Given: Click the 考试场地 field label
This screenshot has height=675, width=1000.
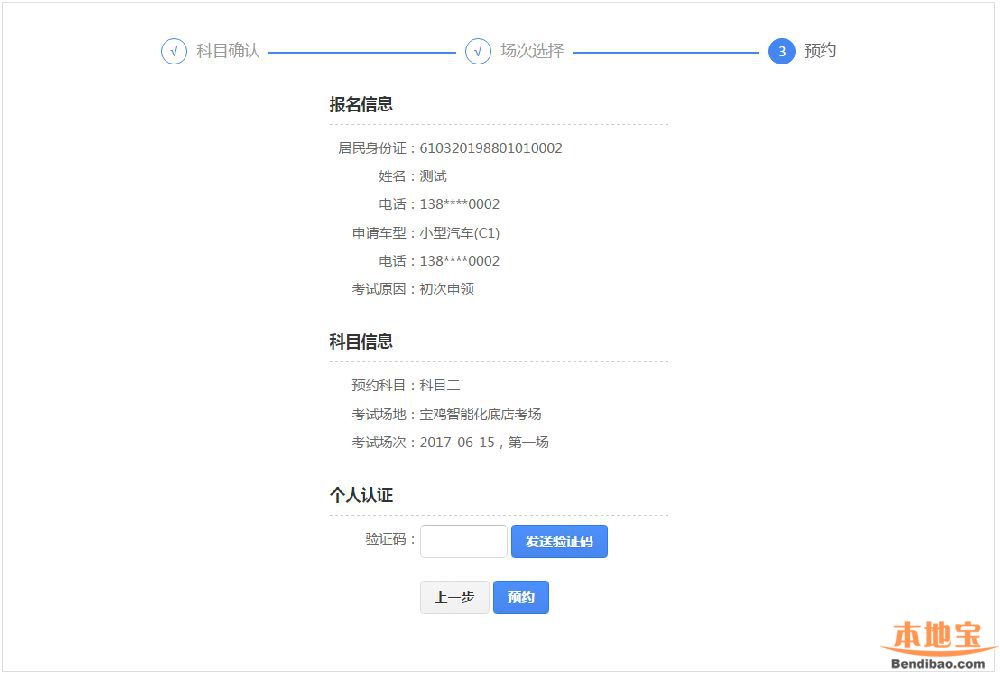Looking at the screenshot, I should (379, 414).
